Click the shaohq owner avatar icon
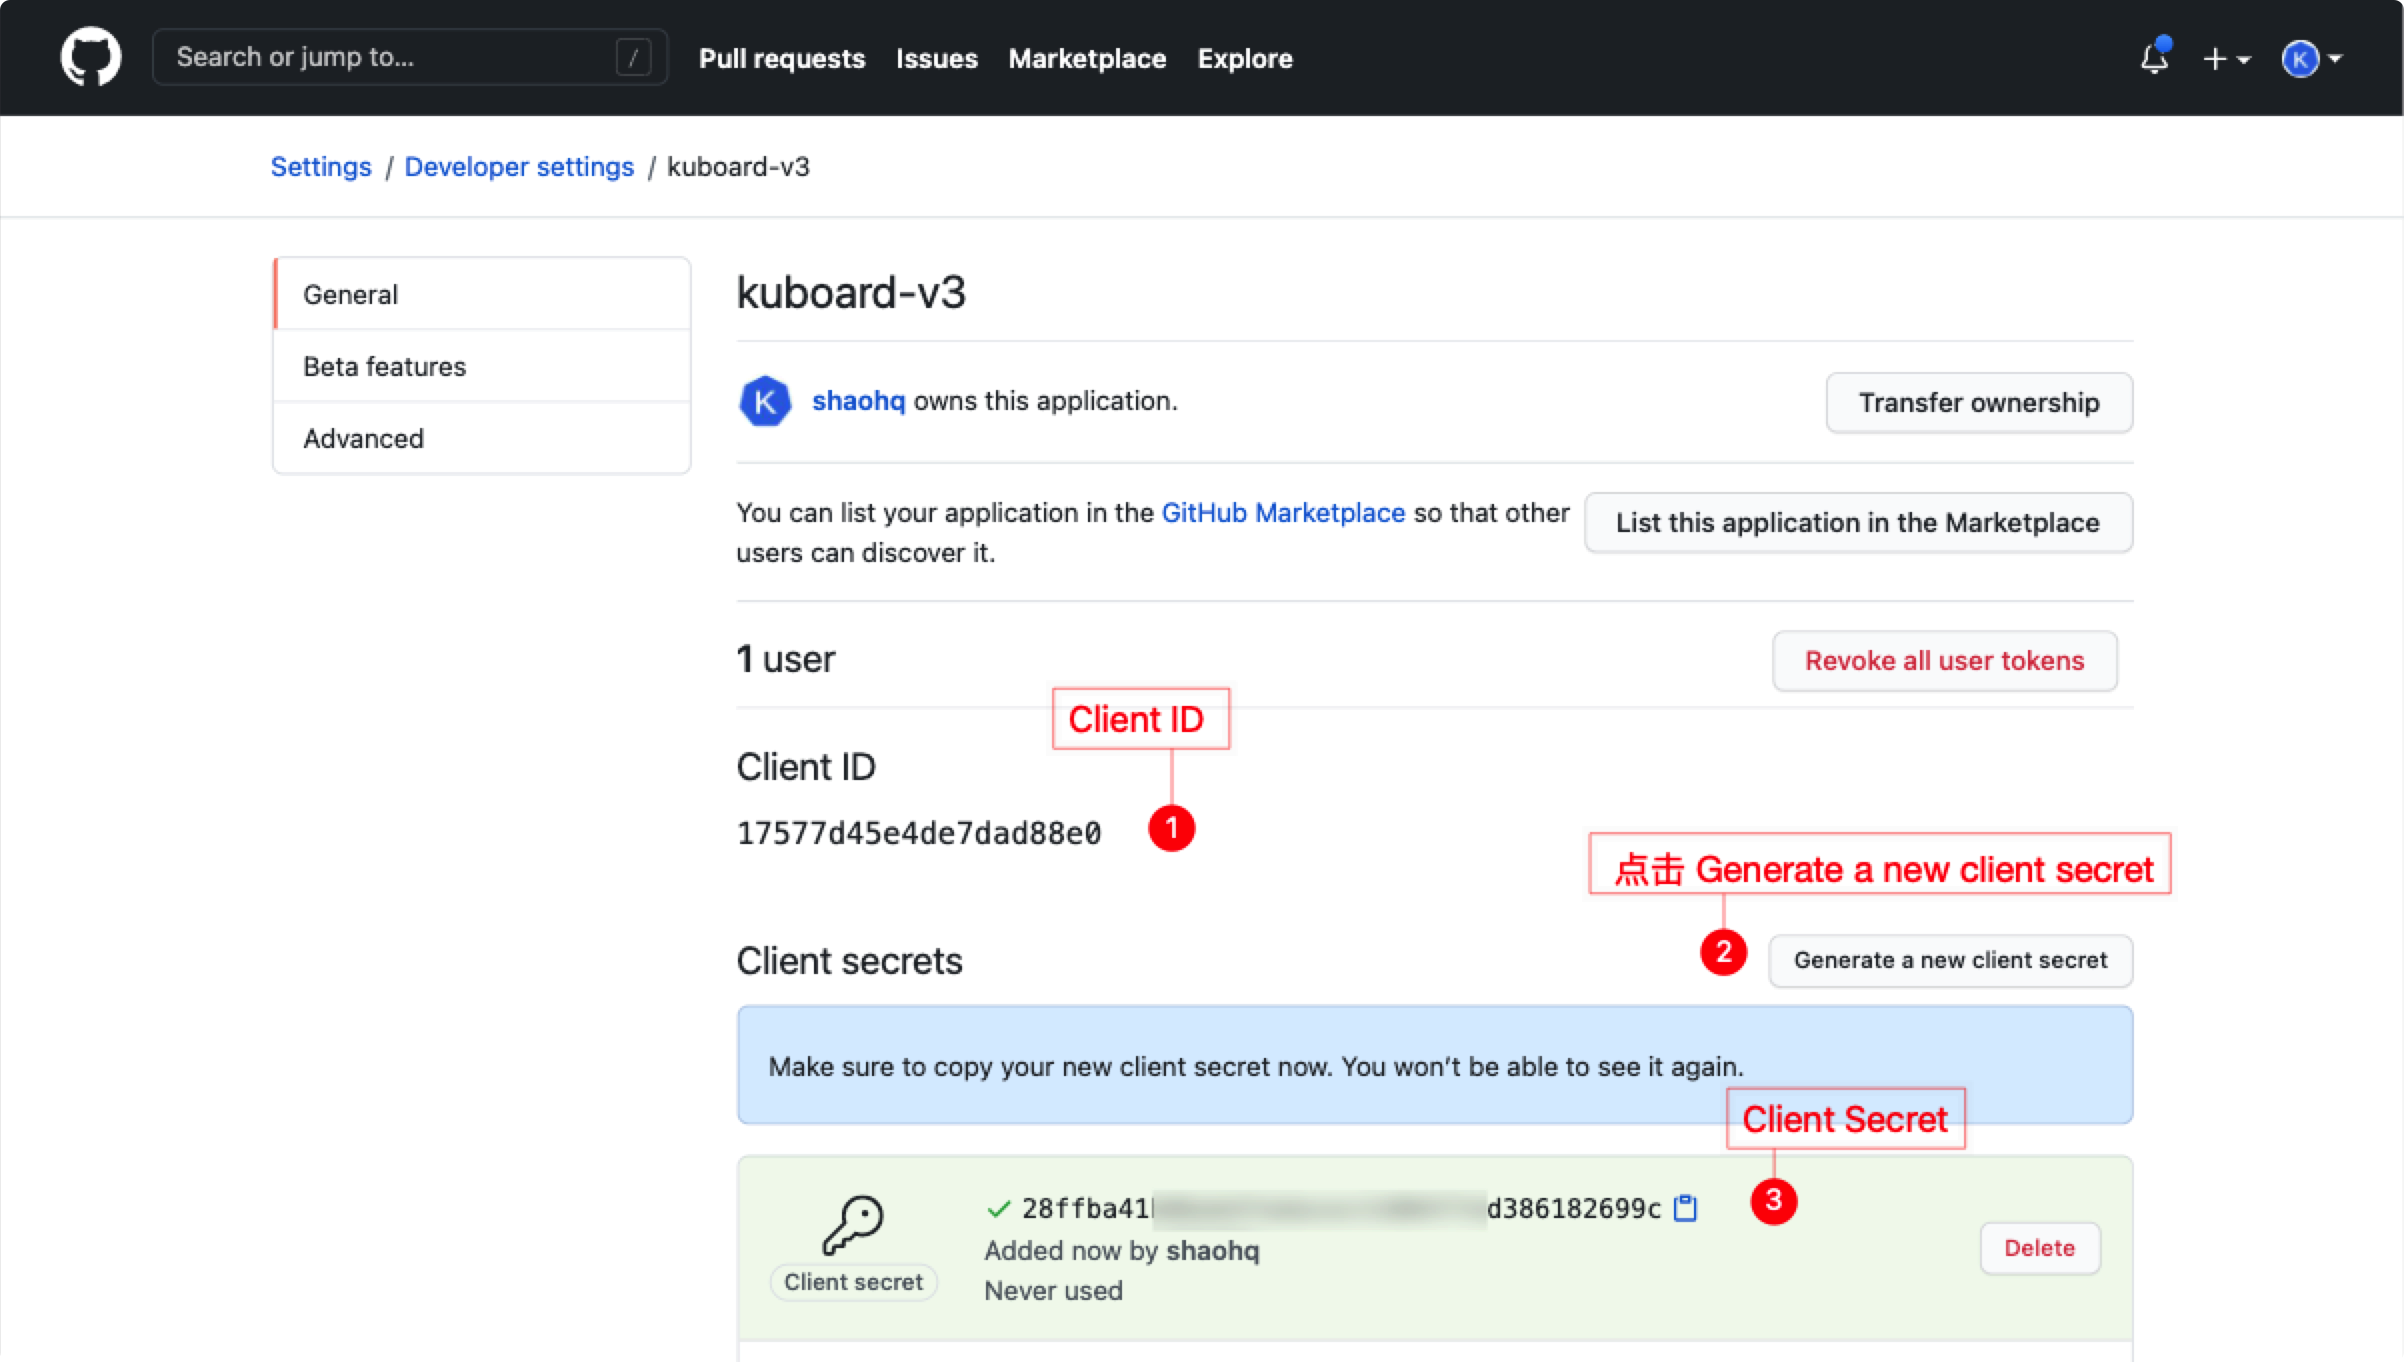 (765, 401)
